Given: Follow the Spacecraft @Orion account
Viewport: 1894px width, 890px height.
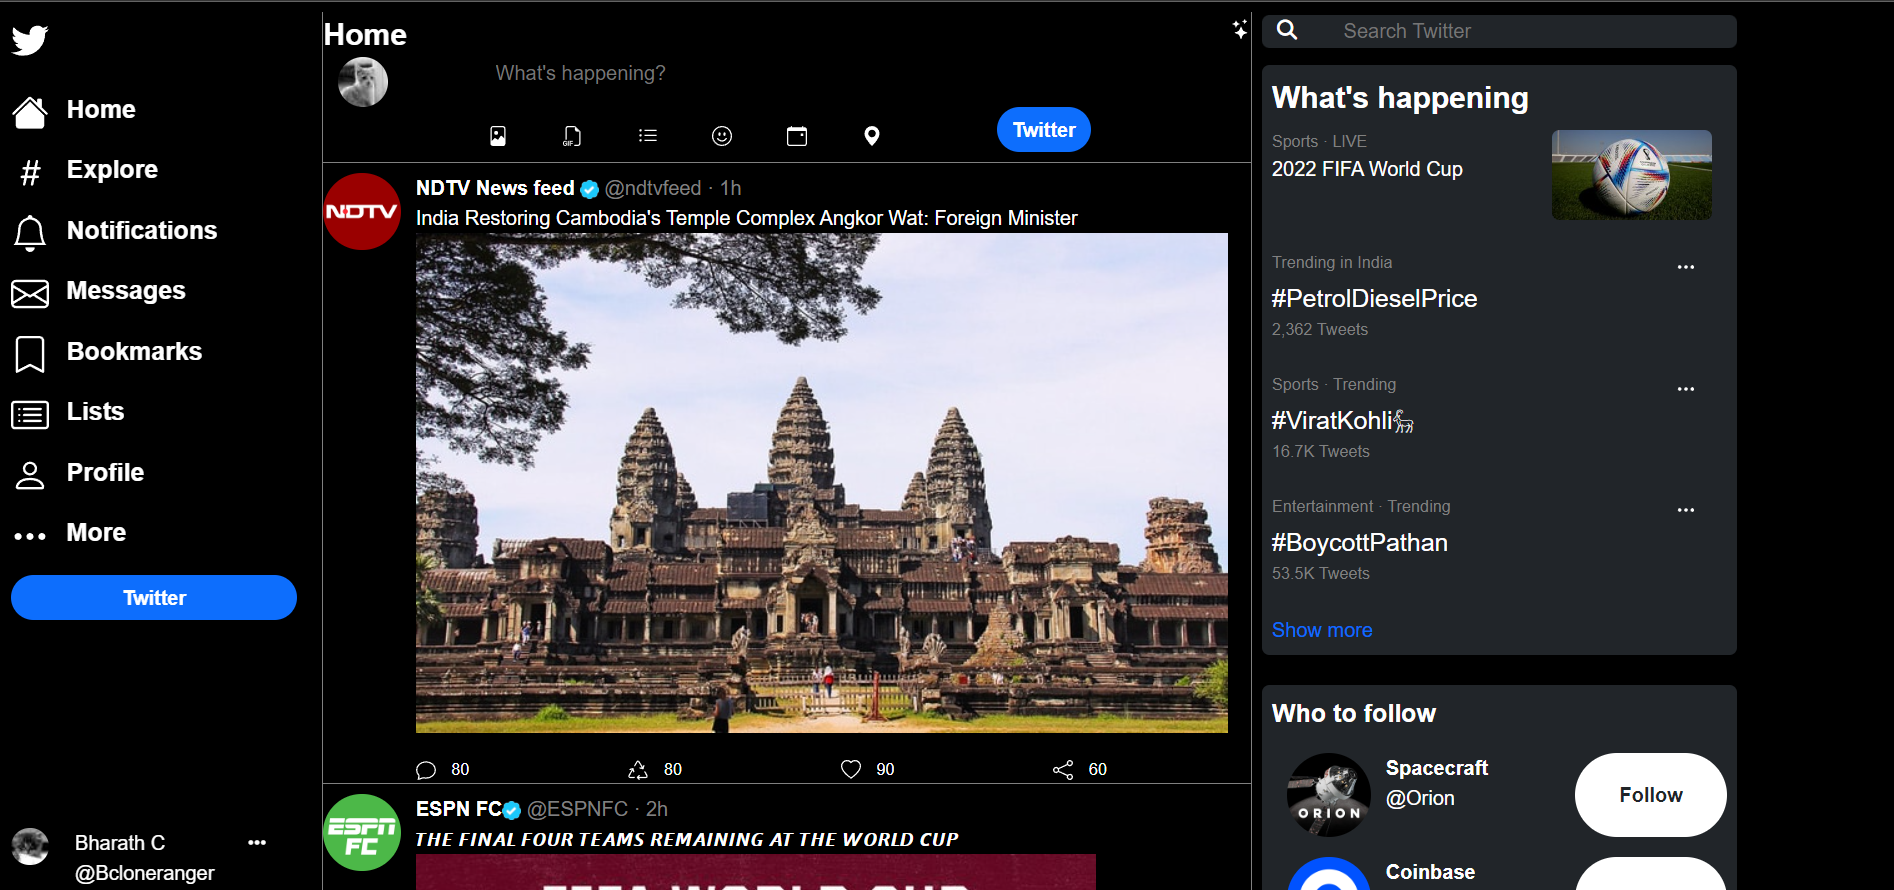Looking at the screenshot, I should coord(1651,795).
